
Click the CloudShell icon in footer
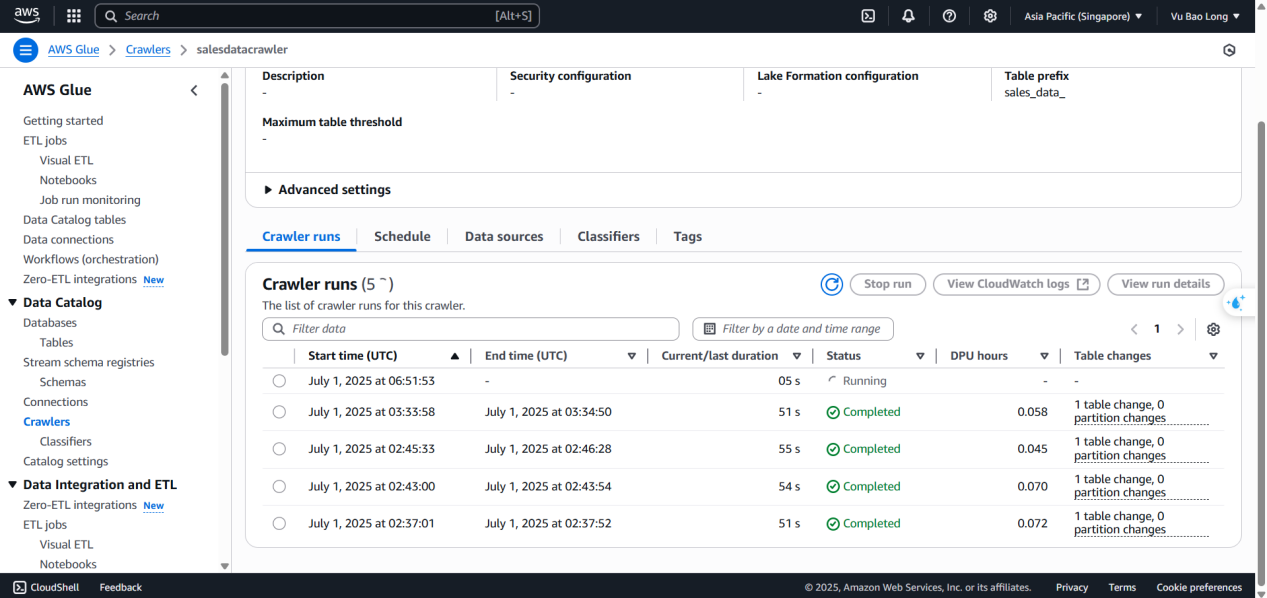(20, 587)
